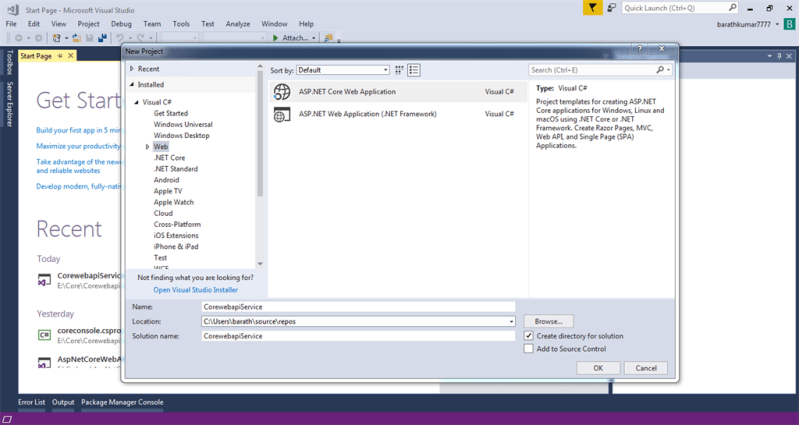Open the barathkumar7777 account dropdown
The width and height of the screenshot is (799, 425).
point(778,24)
